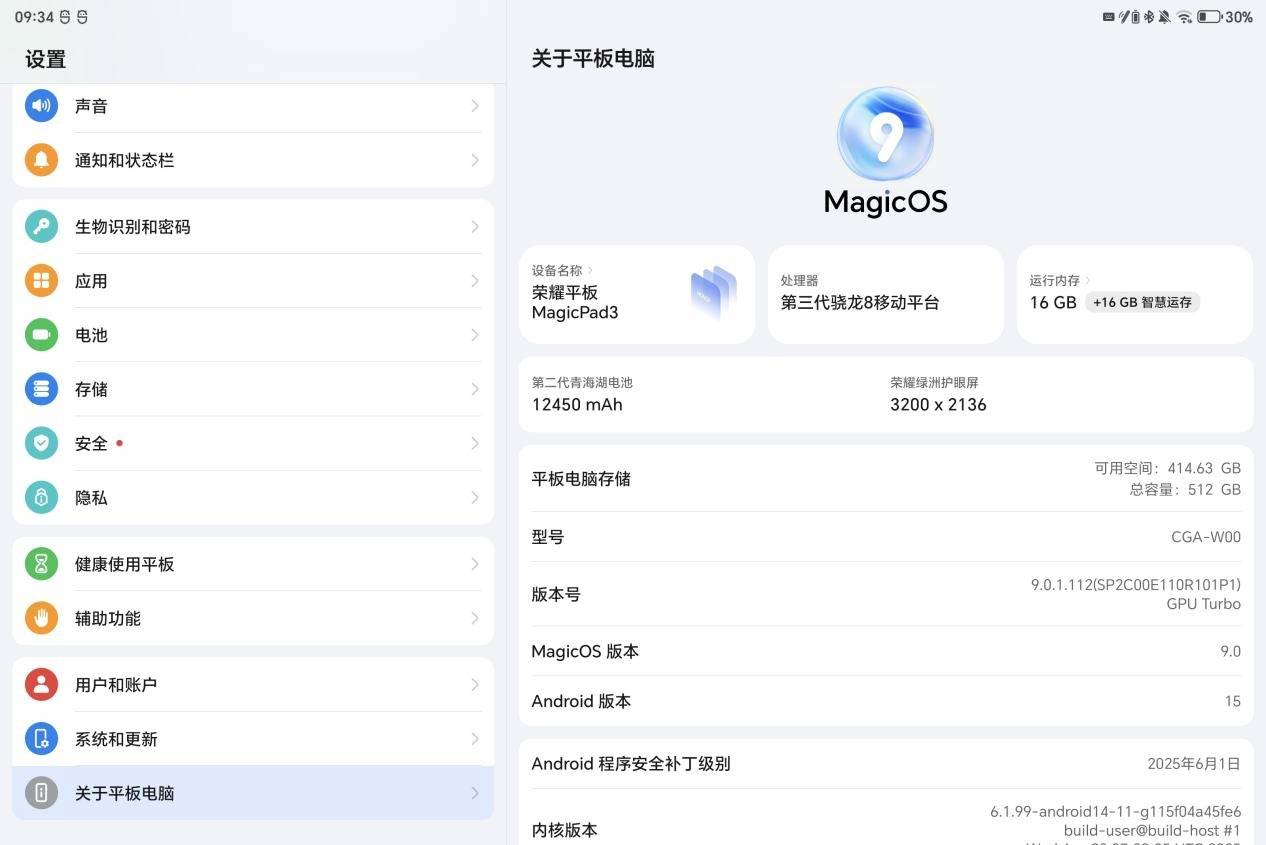Image resolution: width=1266 pixels, height=845 pixels.
Task: Tap the blue 声音 speaker icon
Action: [41, 106]
